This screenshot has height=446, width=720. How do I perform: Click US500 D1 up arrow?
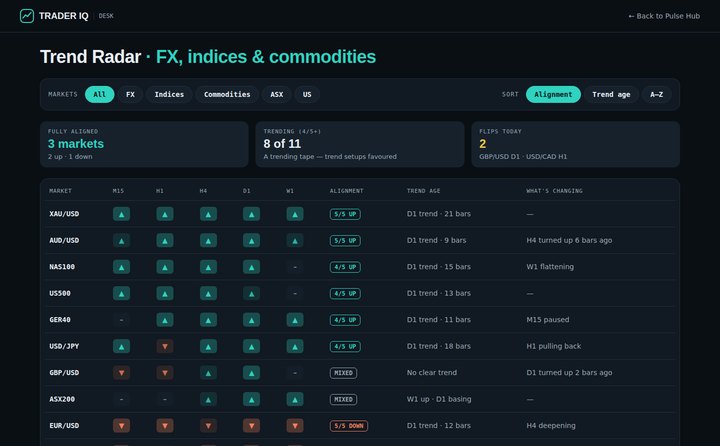[251, 294]
